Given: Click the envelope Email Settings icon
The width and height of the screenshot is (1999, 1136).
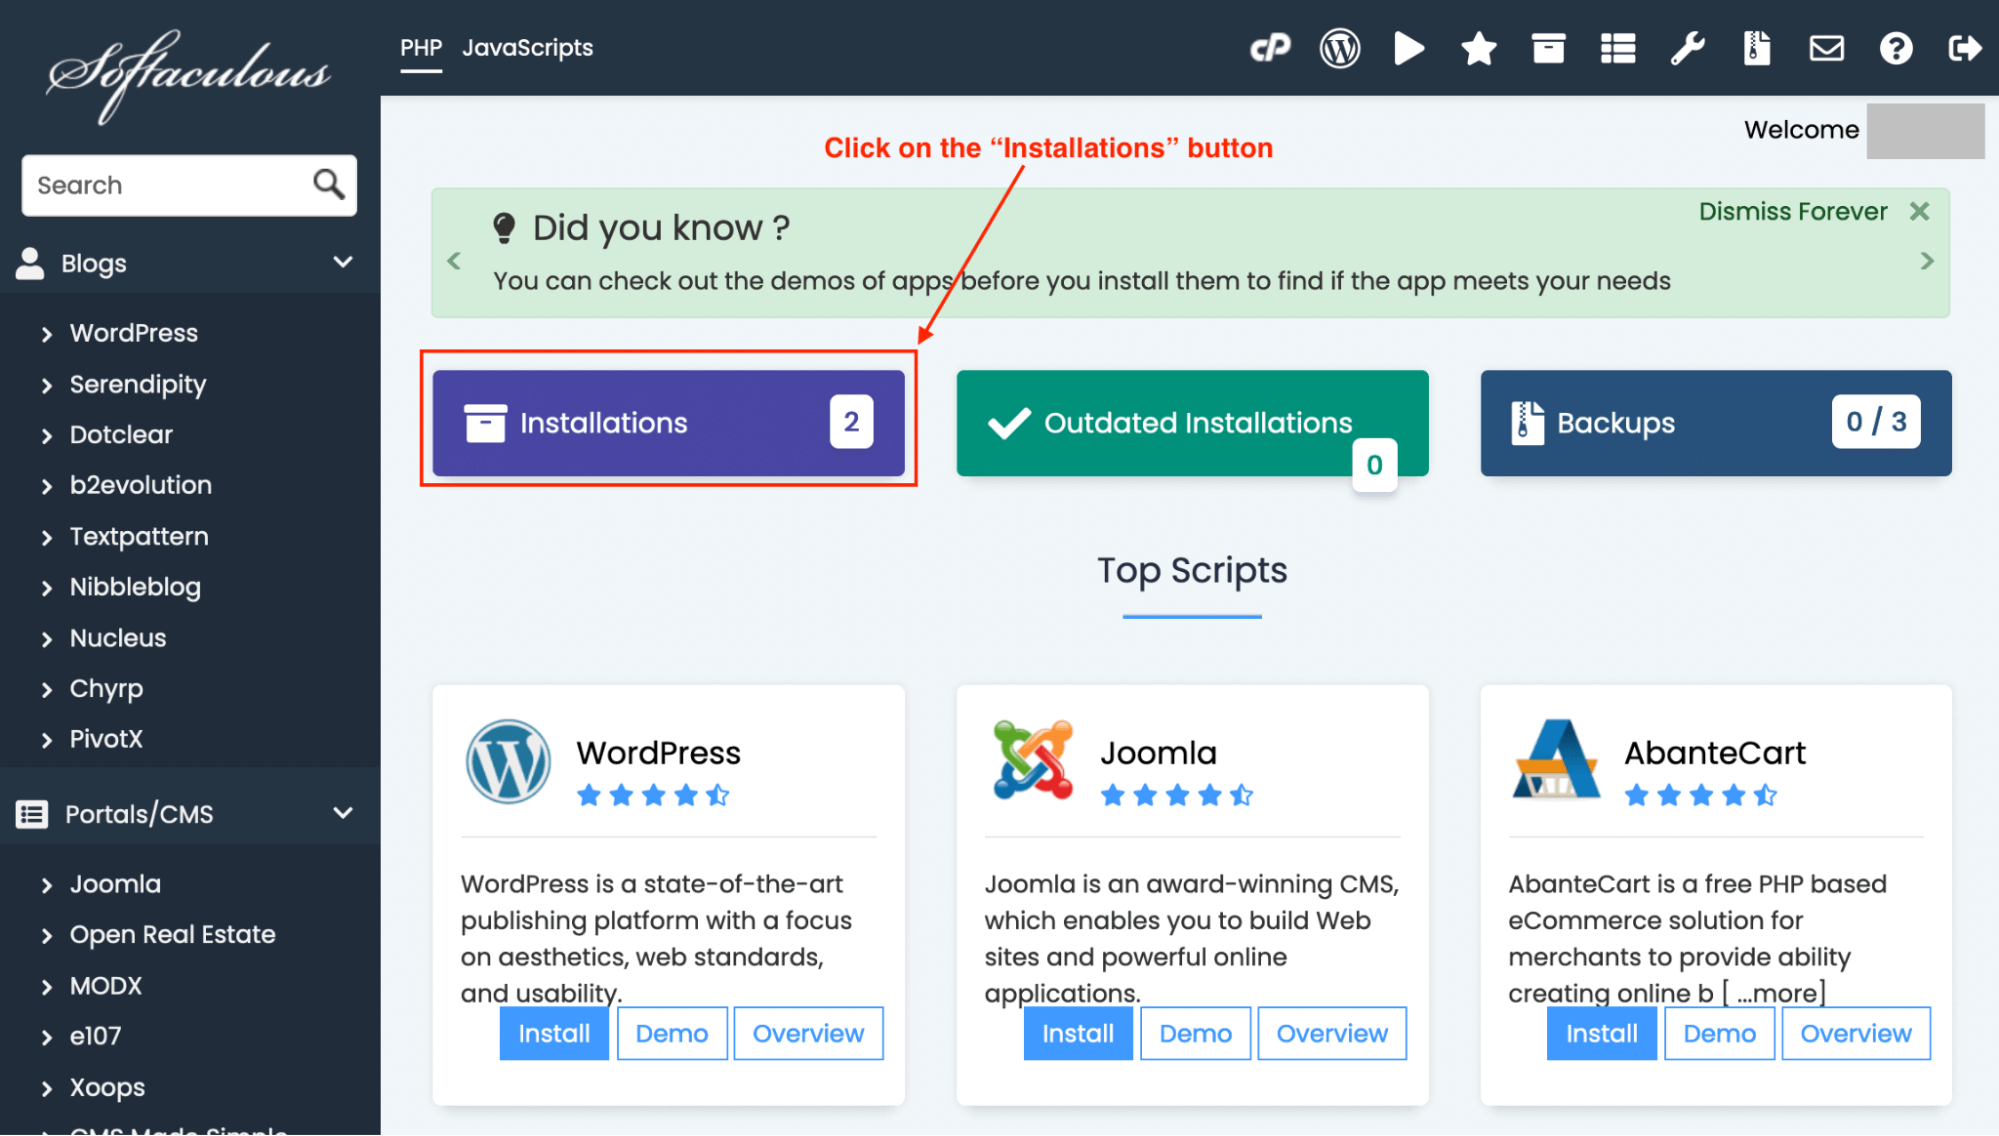Looking at the screenshot, I should pyautogui.click(x=1826, y=48).
